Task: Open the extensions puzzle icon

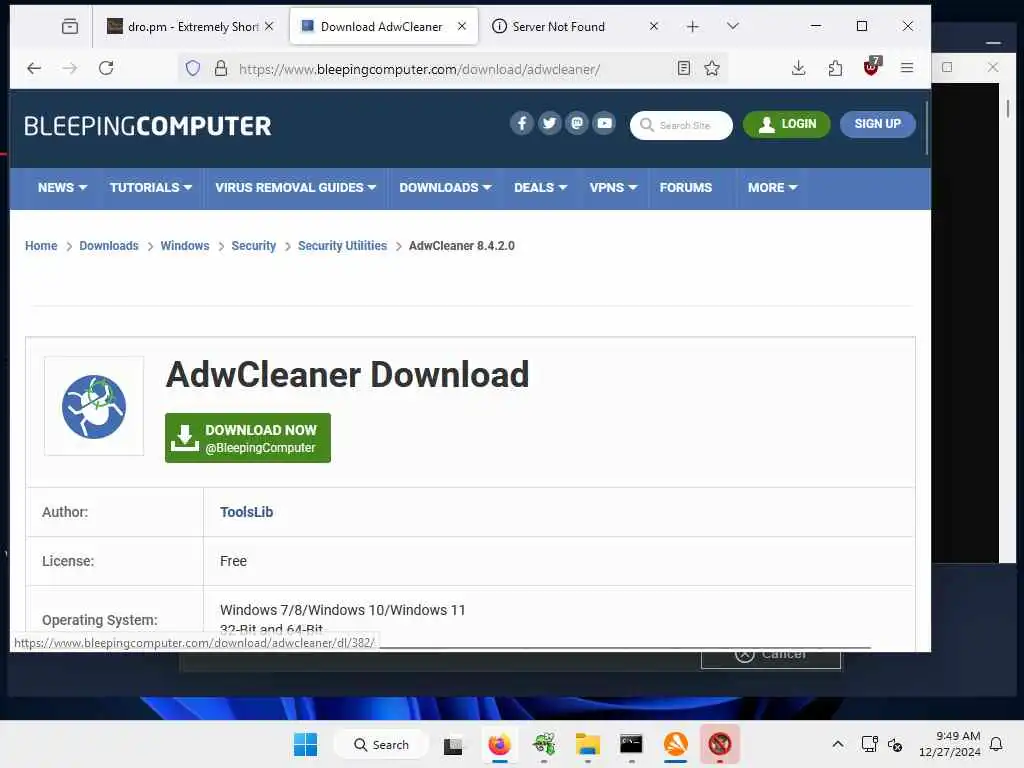Action: click(x=835, y=68)
